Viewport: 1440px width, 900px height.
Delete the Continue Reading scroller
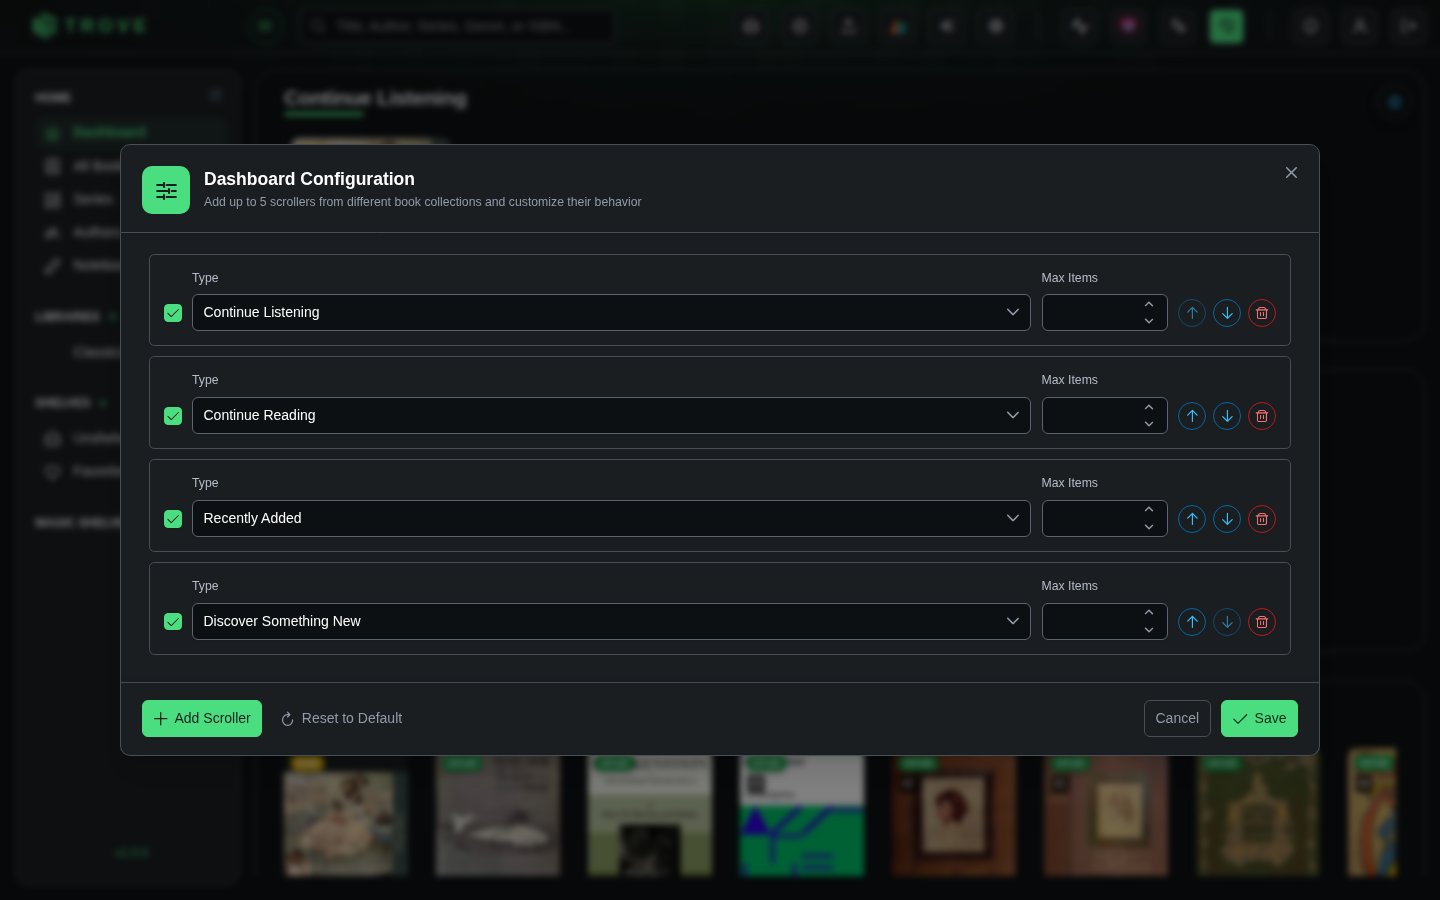tap(1262, 416)
